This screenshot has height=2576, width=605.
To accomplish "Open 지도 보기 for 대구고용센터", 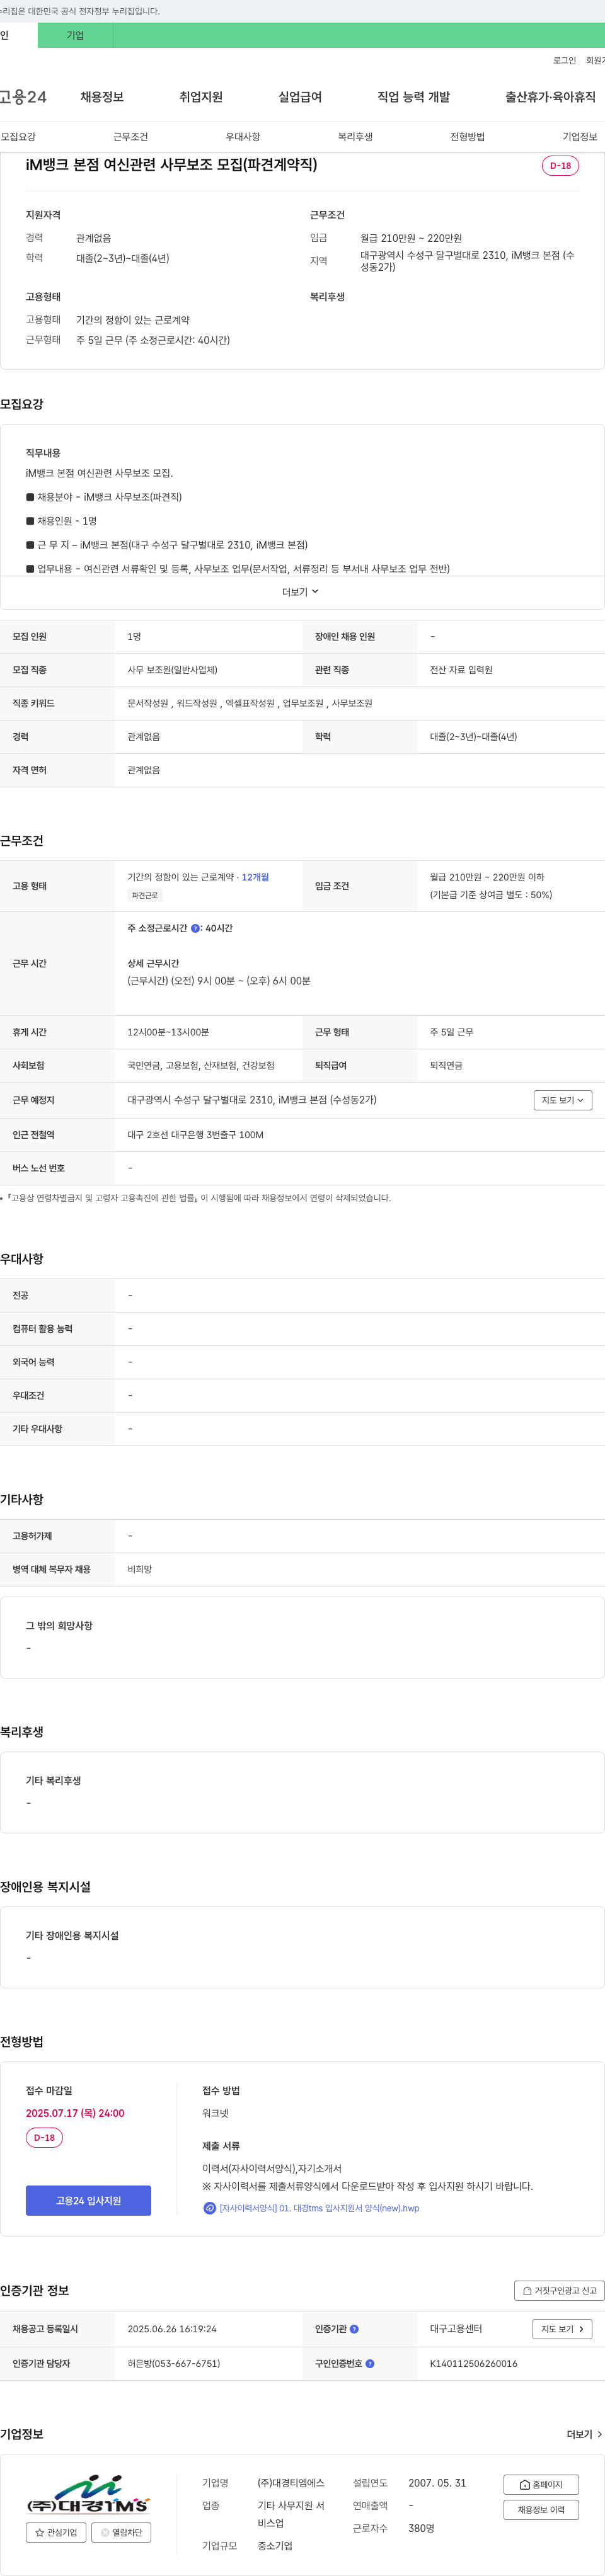I will click(x=563, y=2329).
